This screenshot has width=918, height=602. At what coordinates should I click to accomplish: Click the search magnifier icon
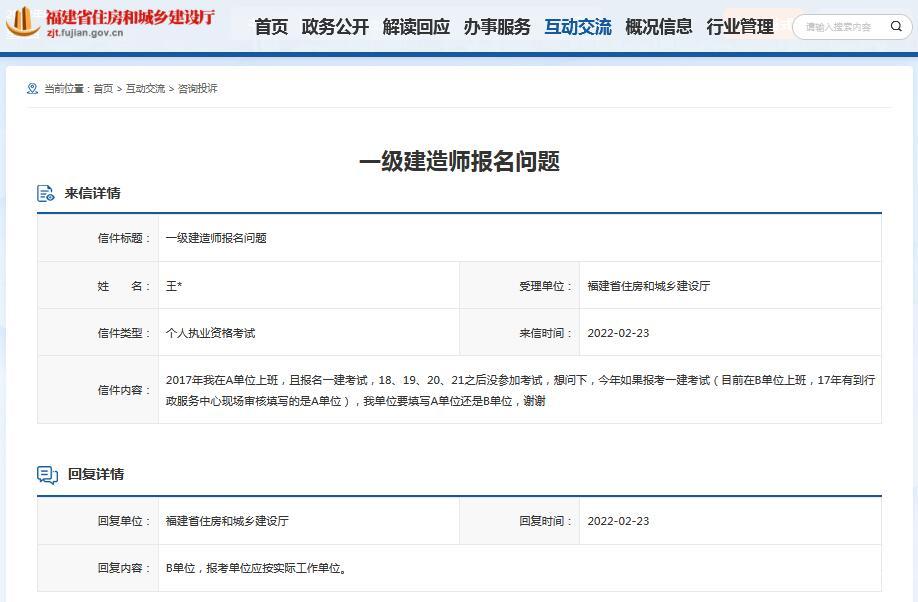point(896,26)
